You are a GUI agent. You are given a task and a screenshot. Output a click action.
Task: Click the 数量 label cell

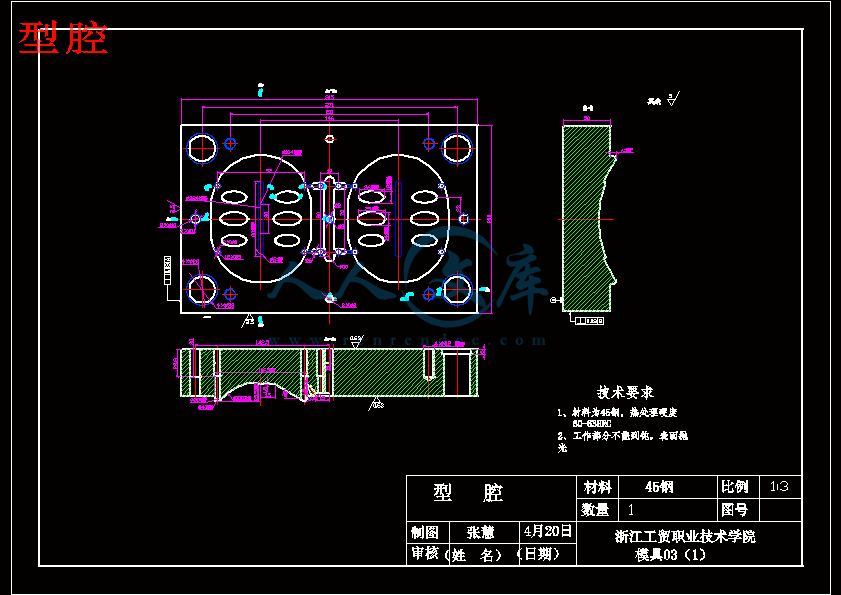(x=597, y=510)
